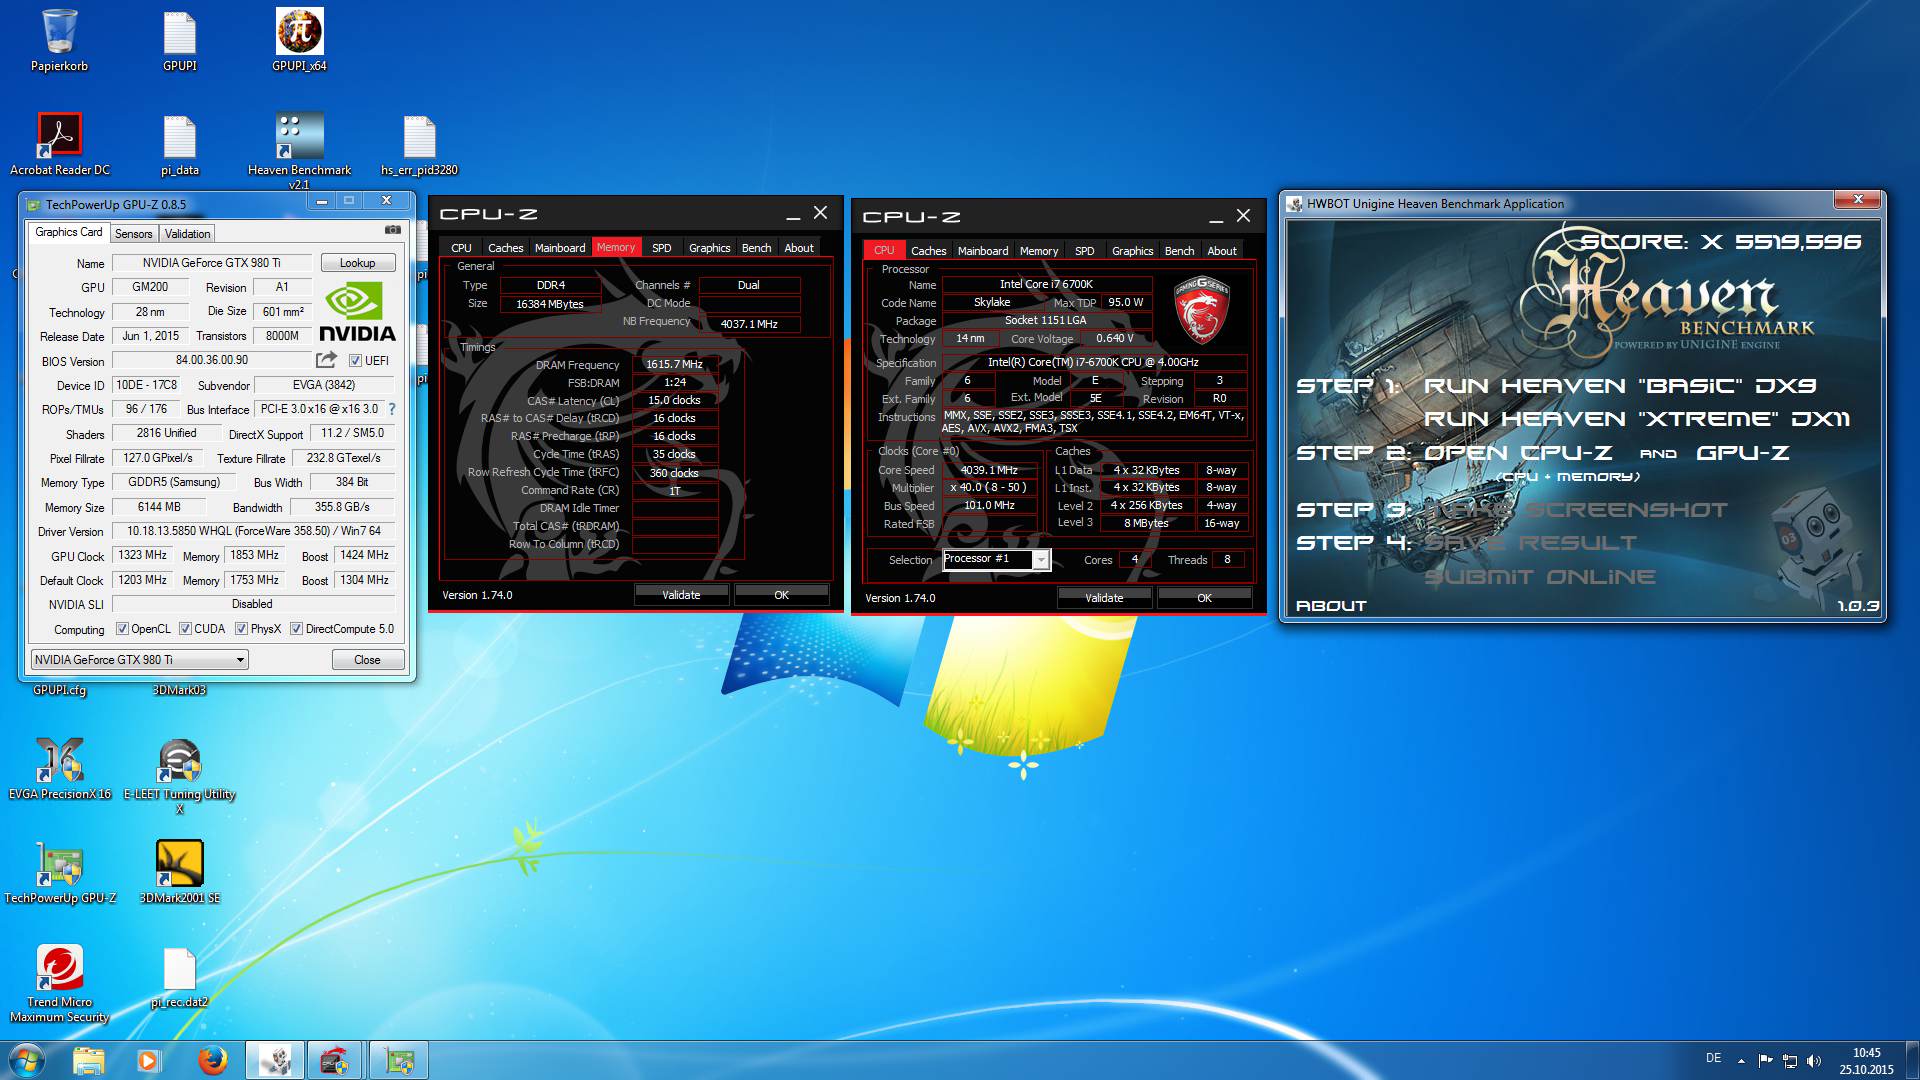The image size is (1920, 1080).
Task: Open the SPD tab in Memory CPU-Z window
Action: (661, 248)
